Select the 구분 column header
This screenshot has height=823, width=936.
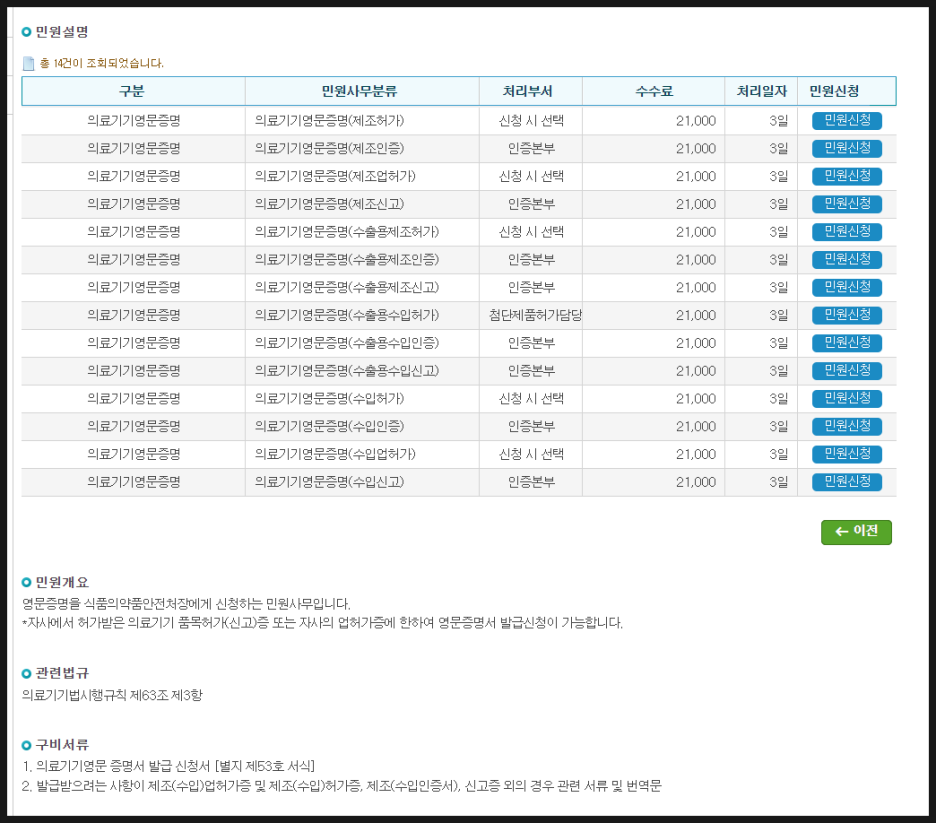coord(133,91)
